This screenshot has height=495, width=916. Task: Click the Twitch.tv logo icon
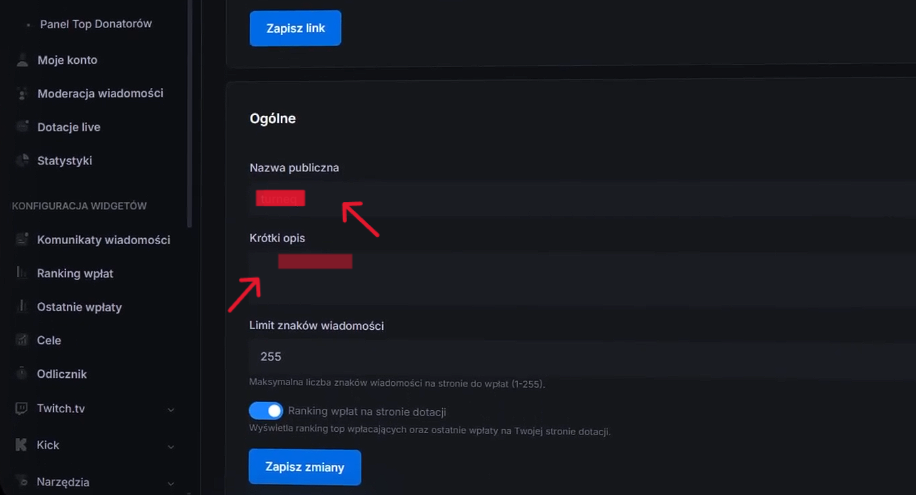coord(21,409)
